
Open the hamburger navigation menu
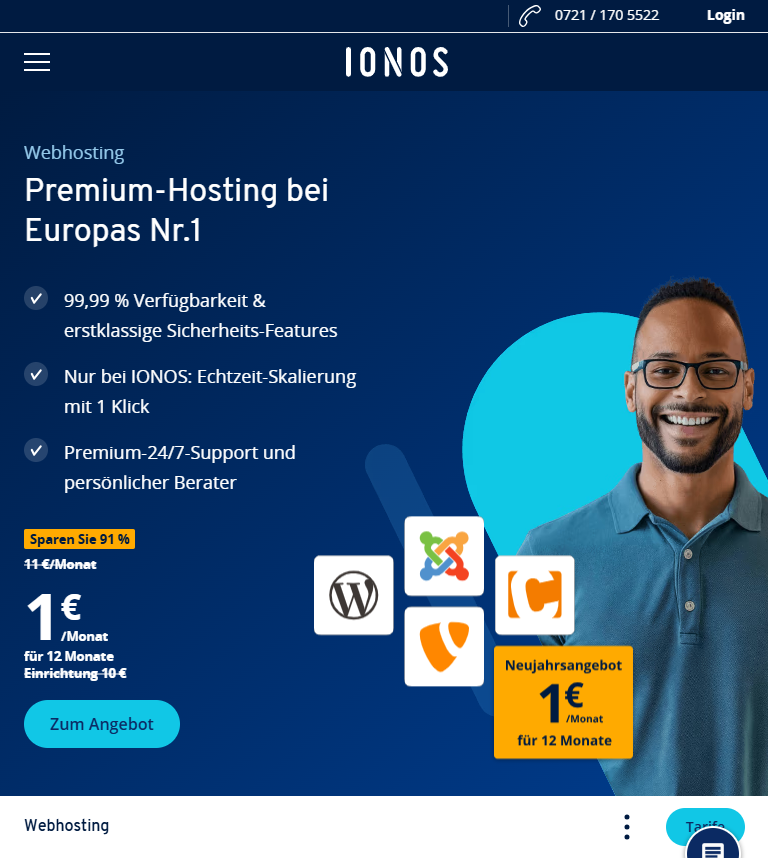pyautogui.click(x=37, y=62)
